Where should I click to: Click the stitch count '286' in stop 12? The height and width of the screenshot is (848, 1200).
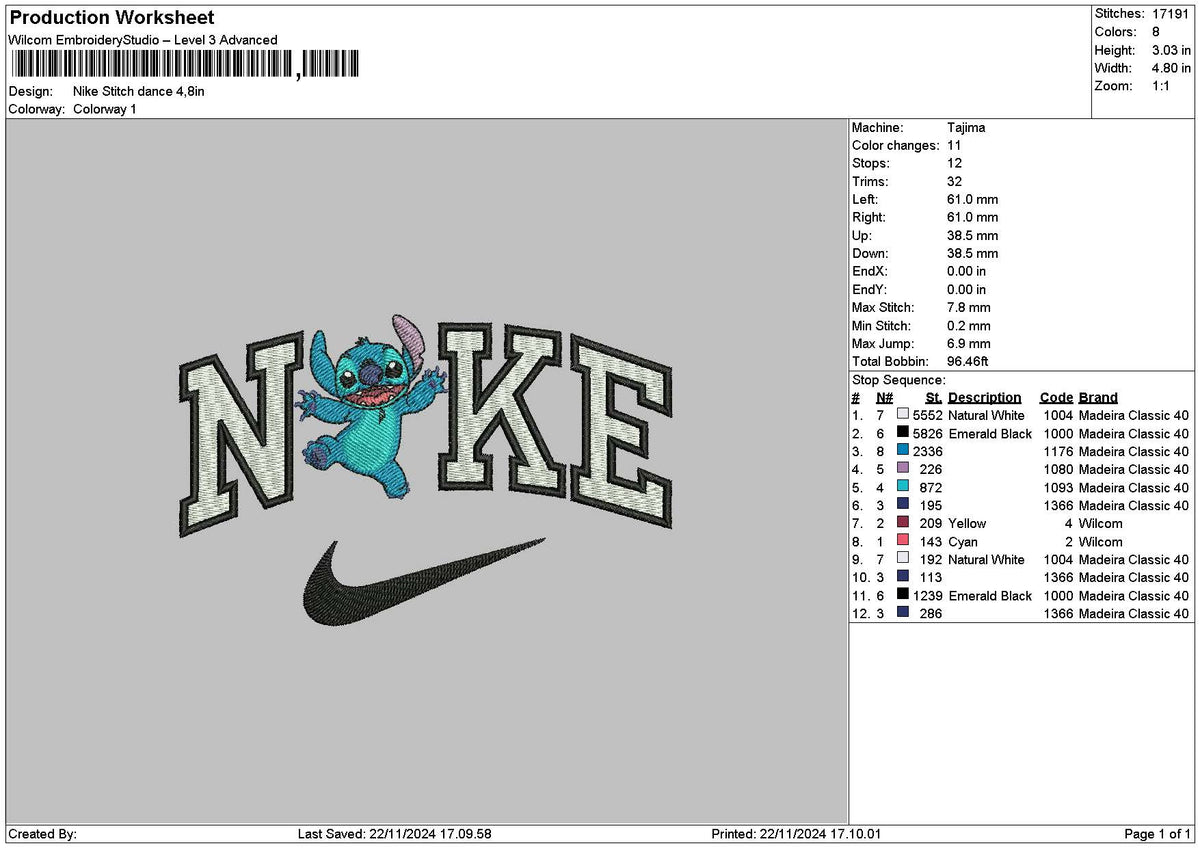tap(932, 614)
